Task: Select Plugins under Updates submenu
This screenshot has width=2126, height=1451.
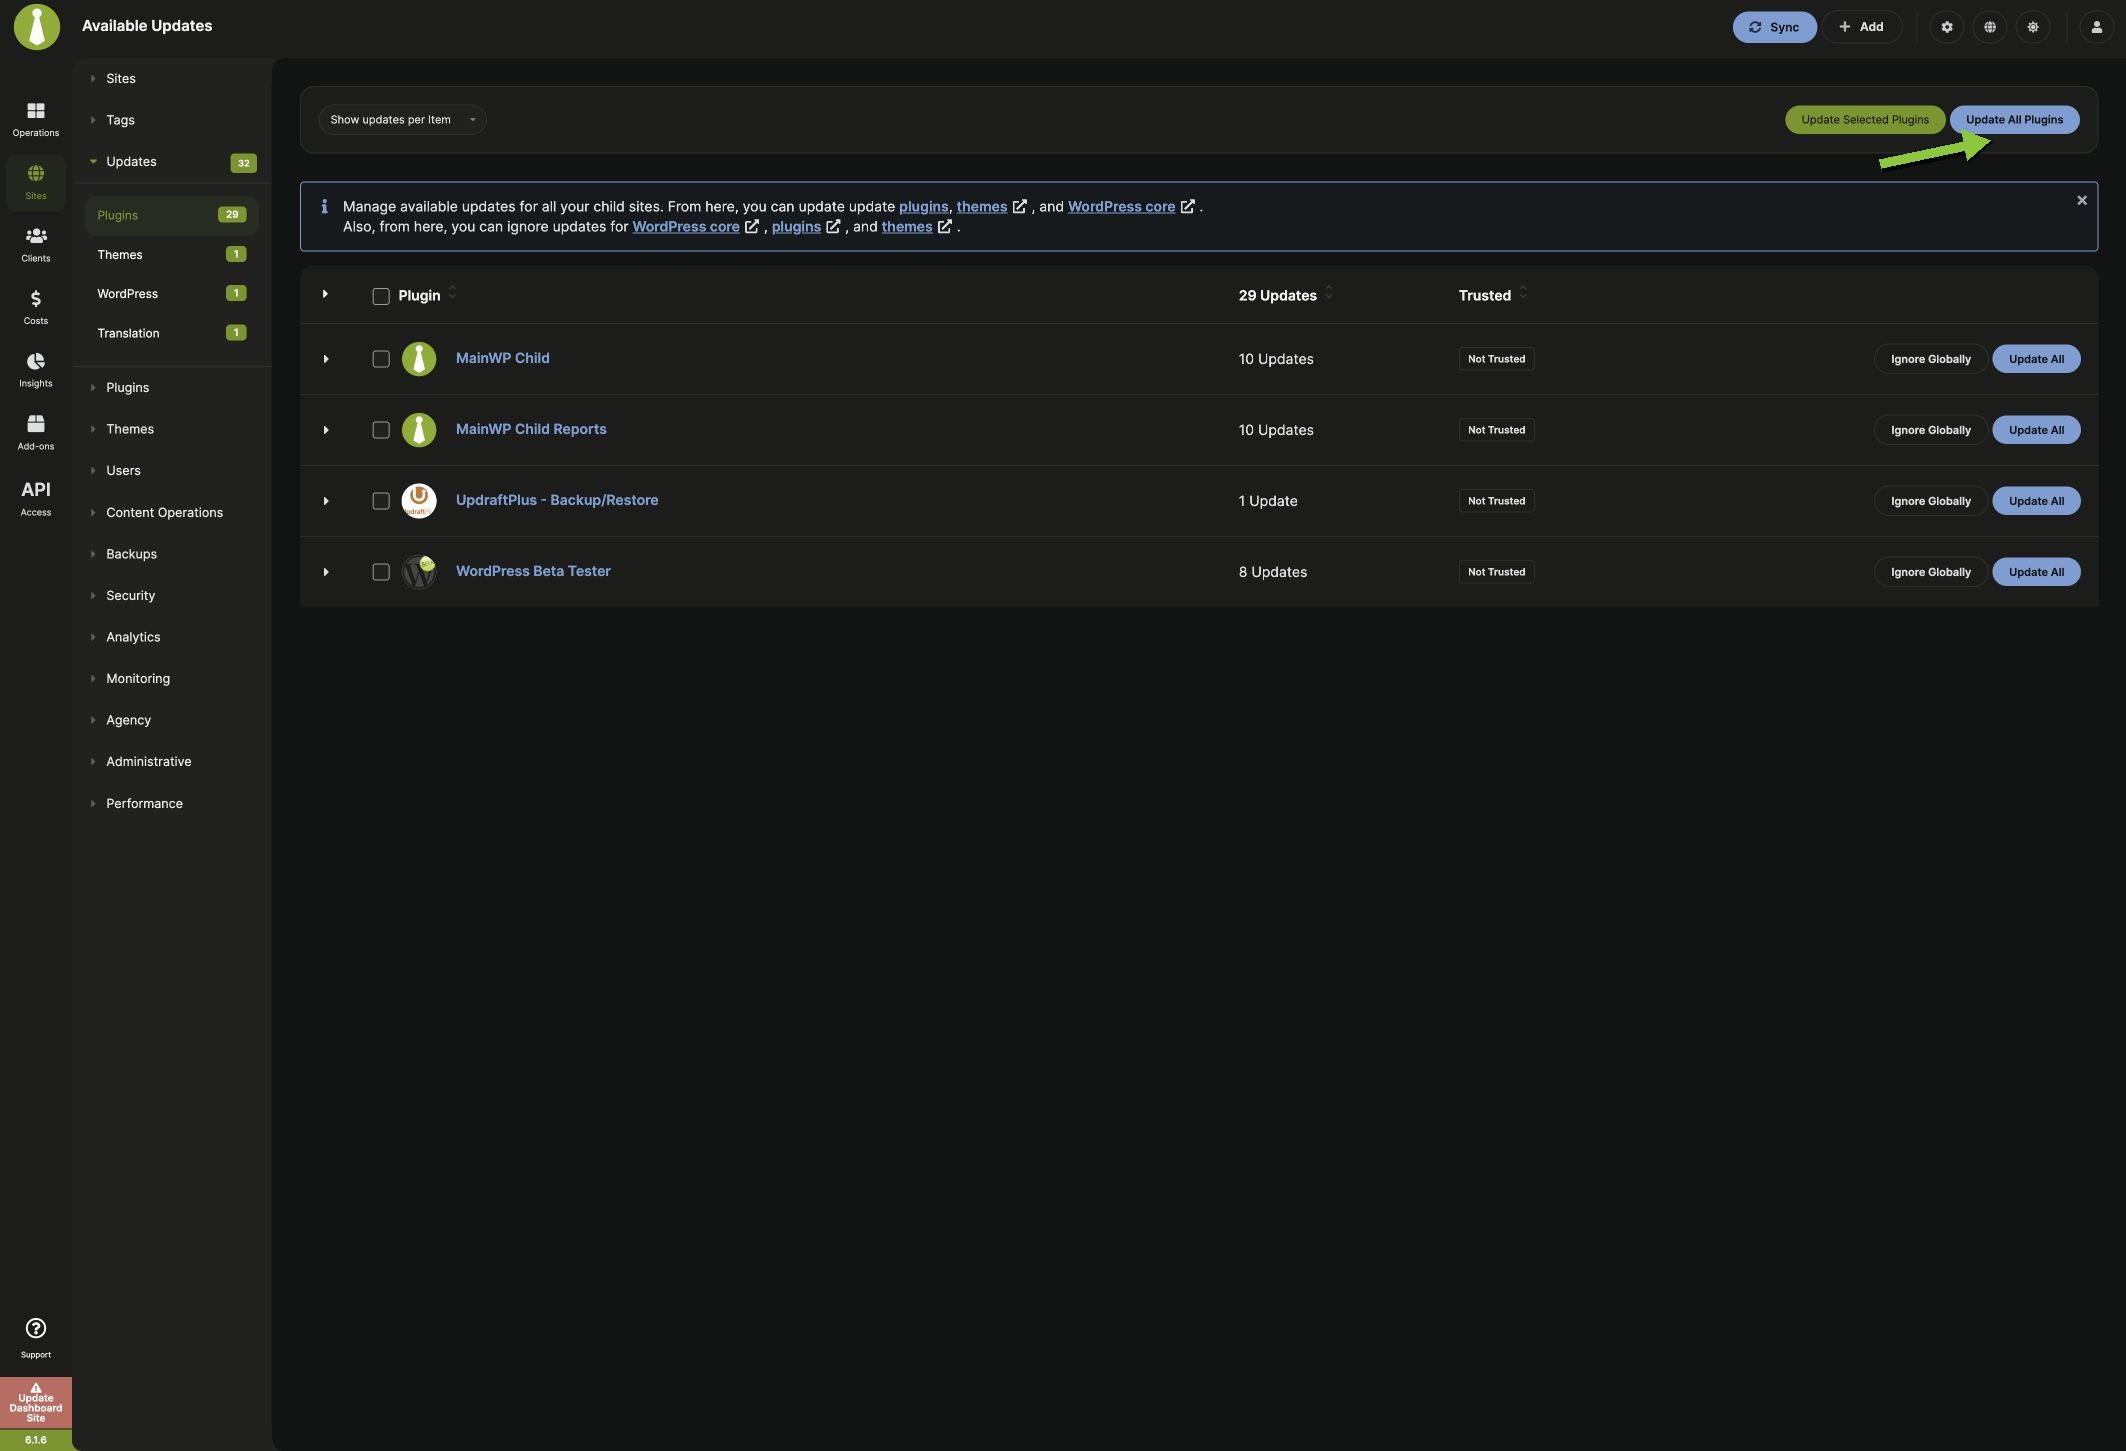Action: pyautogui.click(x=171, y=215)
